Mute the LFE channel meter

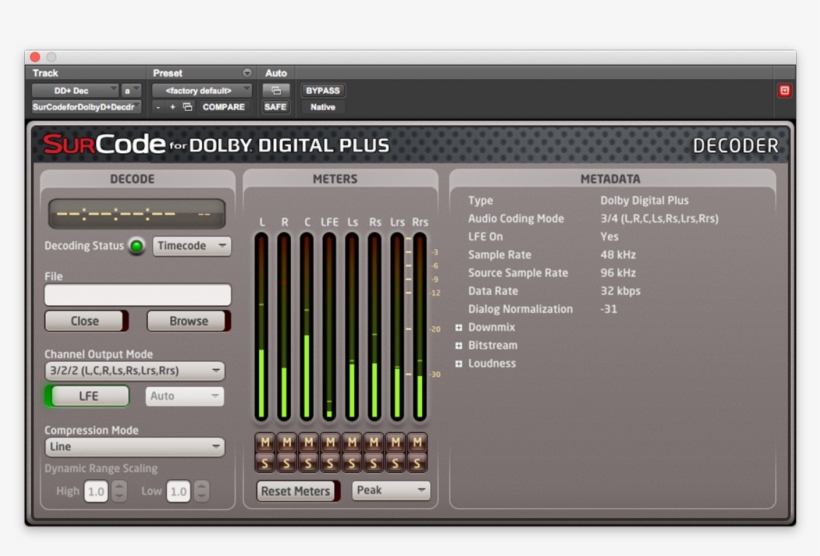click(330, 442)
